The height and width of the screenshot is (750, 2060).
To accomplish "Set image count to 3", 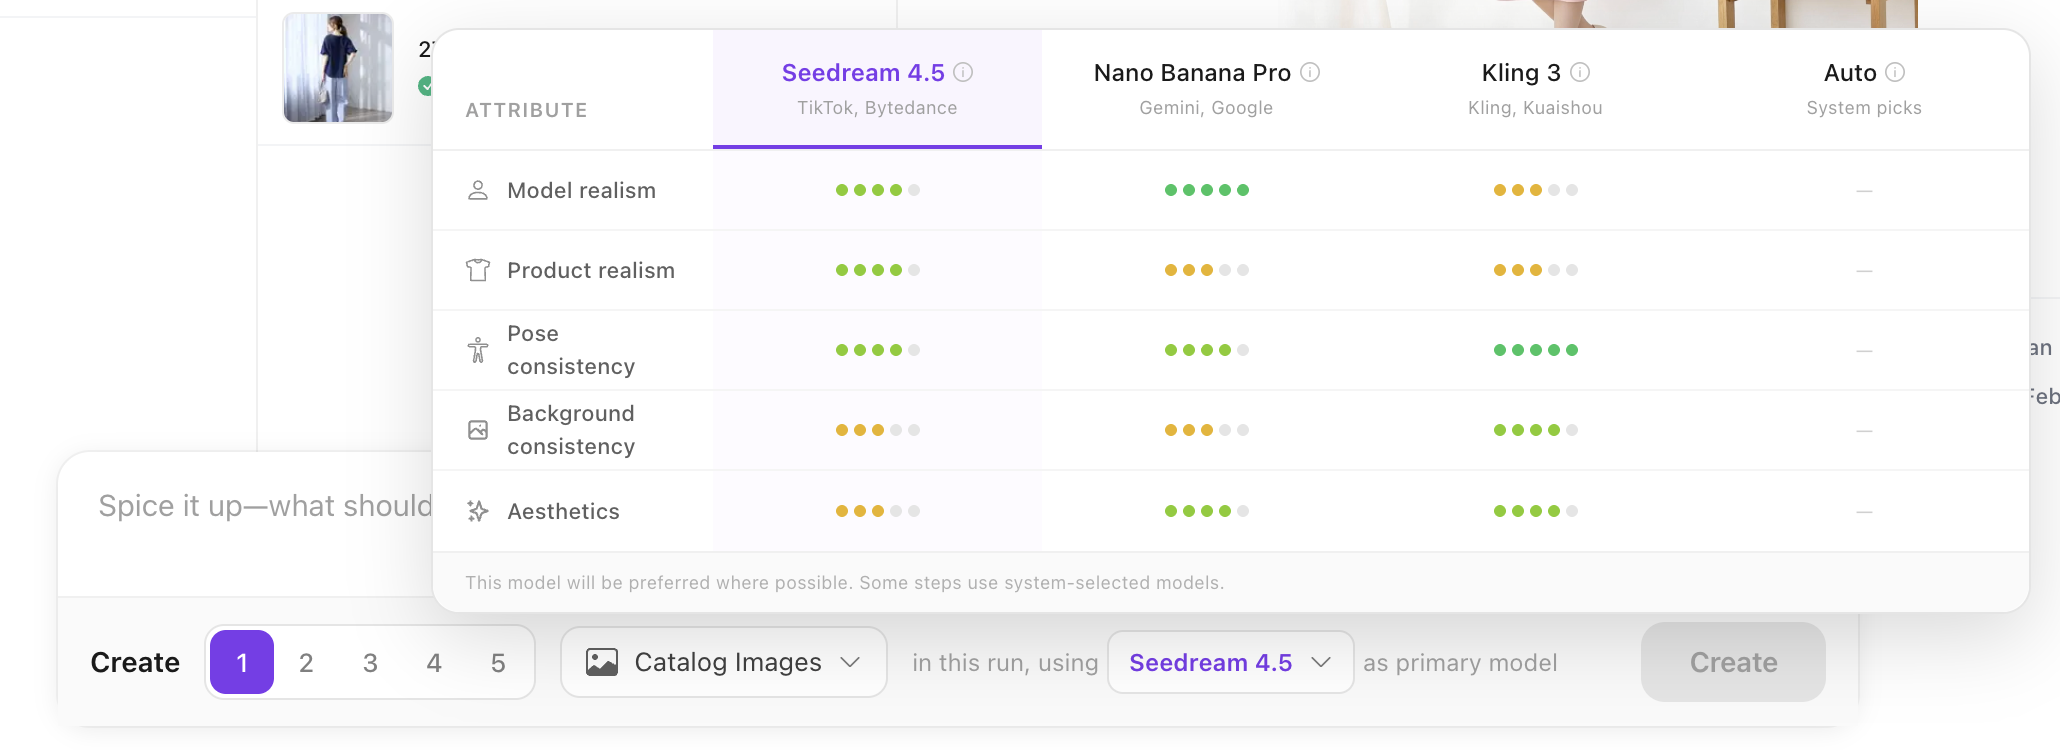I will pos(370,662).
